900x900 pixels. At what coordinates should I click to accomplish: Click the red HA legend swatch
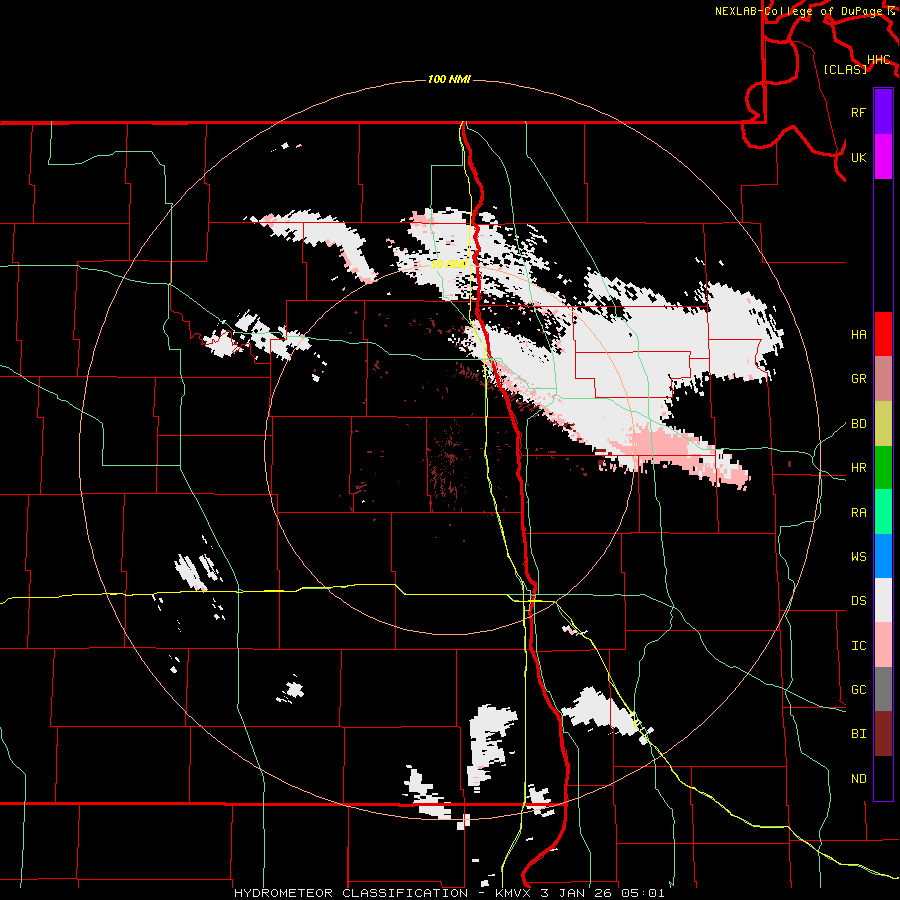click(x=883, y=334)
